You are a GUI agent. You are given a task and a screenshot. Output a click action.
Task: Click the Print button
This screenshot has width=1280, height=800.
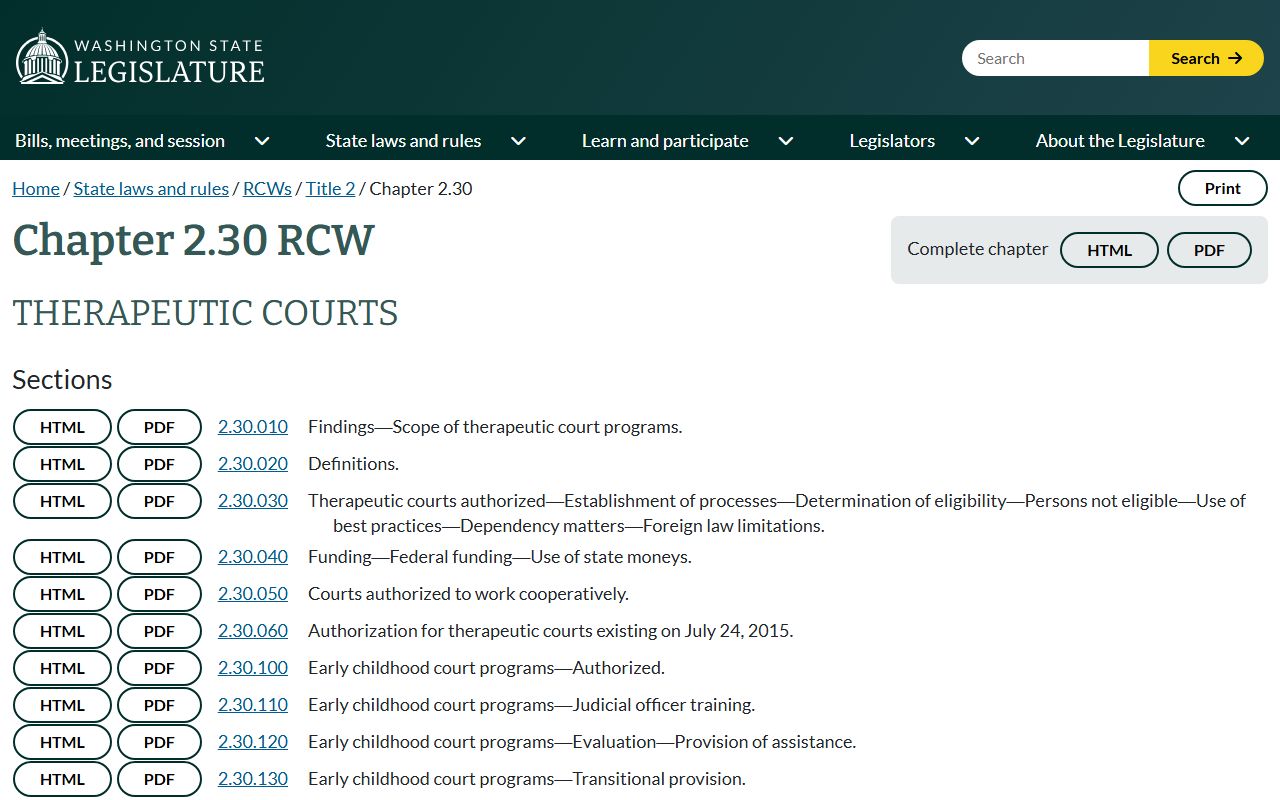coord(1222,188)
